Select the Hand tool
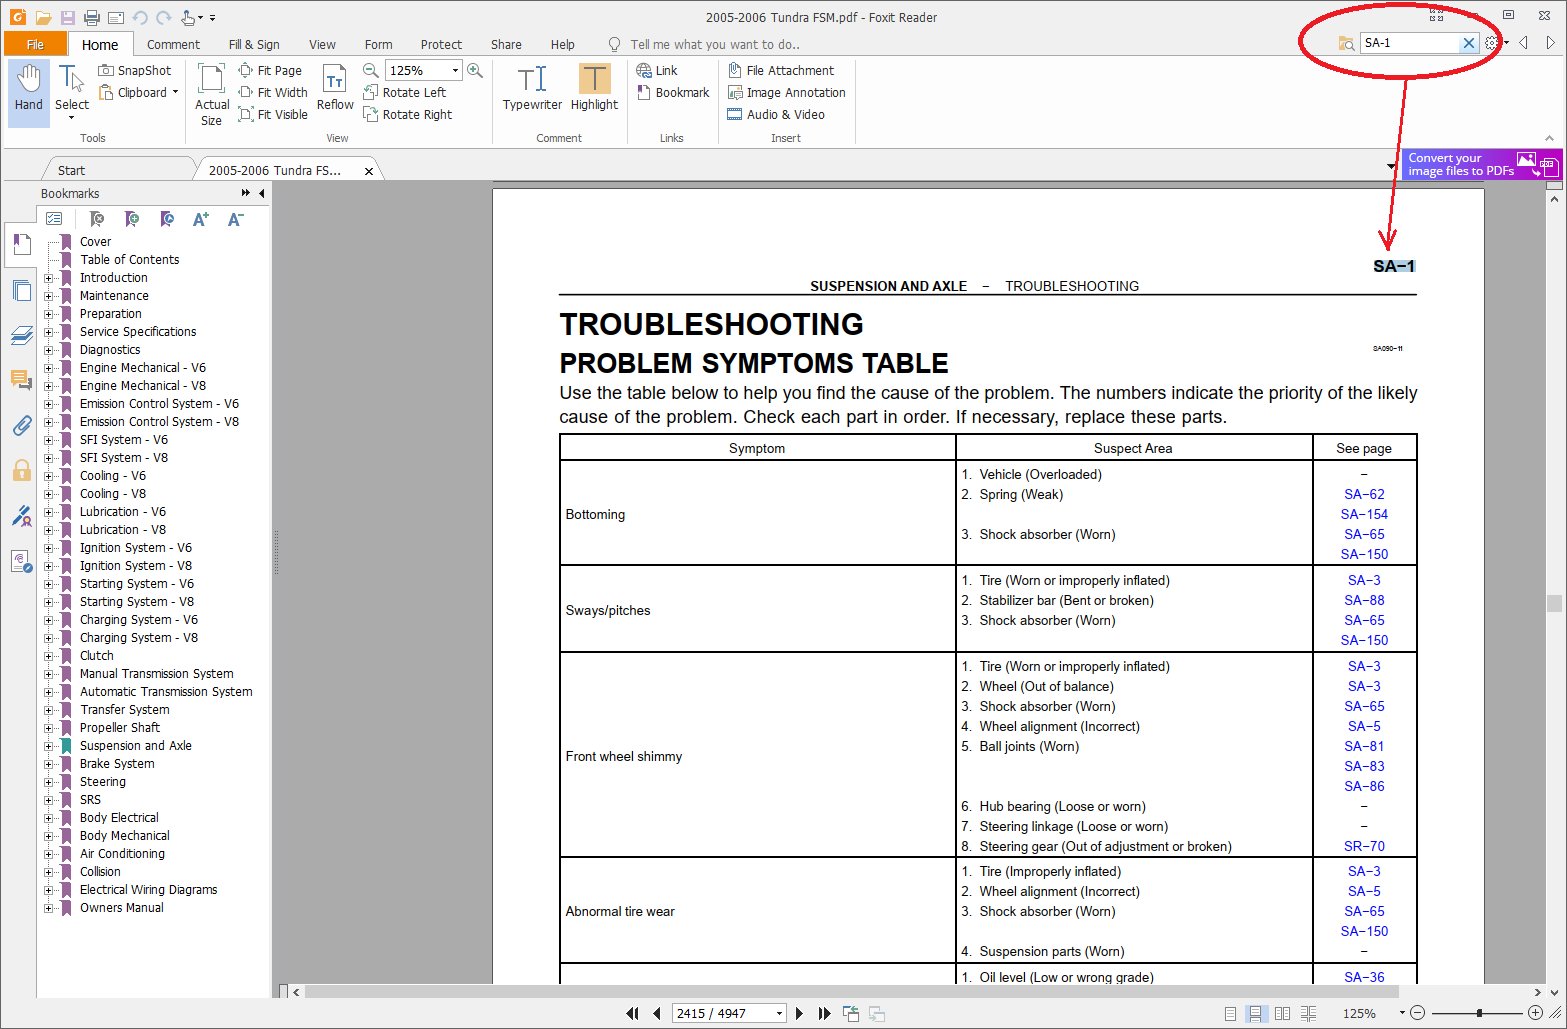Image resolution: width=1567 pixels, height=1029 pixels. [x=29, y=91]
